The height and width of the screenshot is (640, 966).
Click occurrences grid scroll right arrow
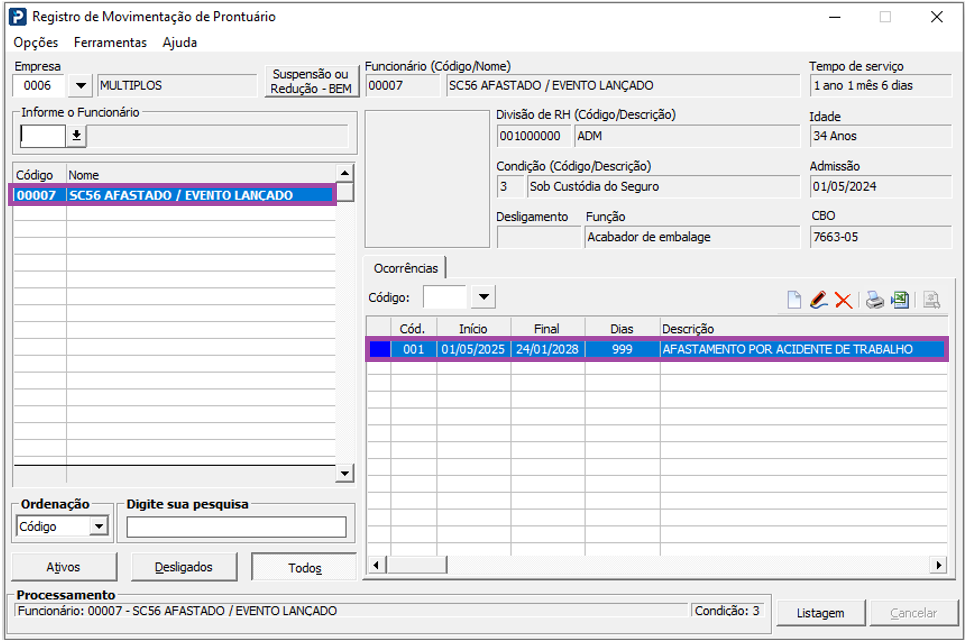tap(938, 564)
